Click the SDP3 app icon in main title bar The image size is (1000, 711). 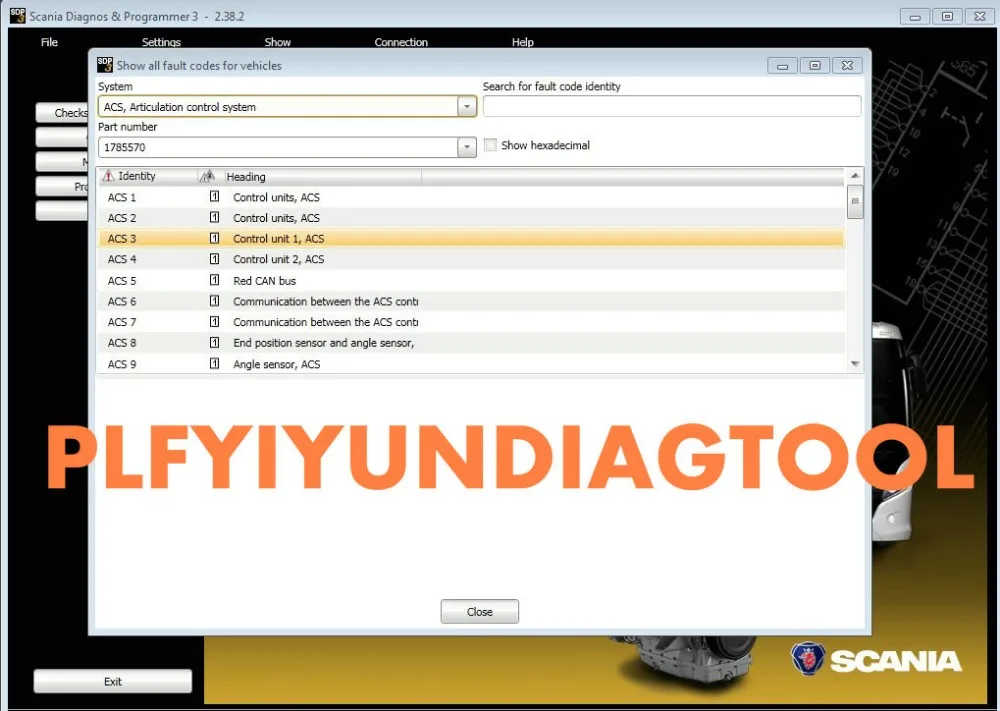(18, 15)
